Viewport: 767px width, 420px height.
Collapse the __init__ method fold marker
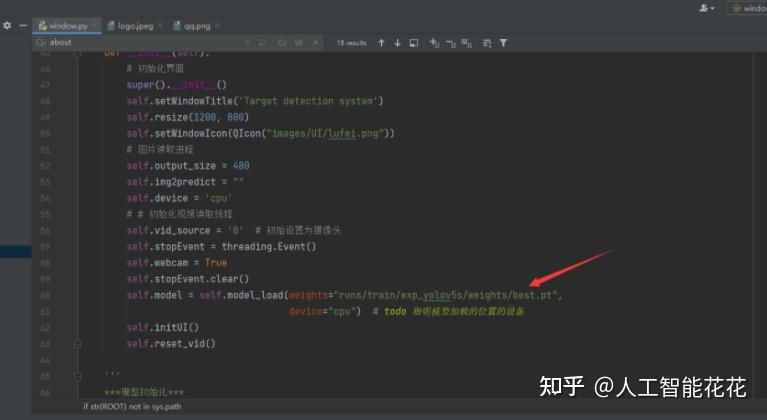click(x=77, y=53)
